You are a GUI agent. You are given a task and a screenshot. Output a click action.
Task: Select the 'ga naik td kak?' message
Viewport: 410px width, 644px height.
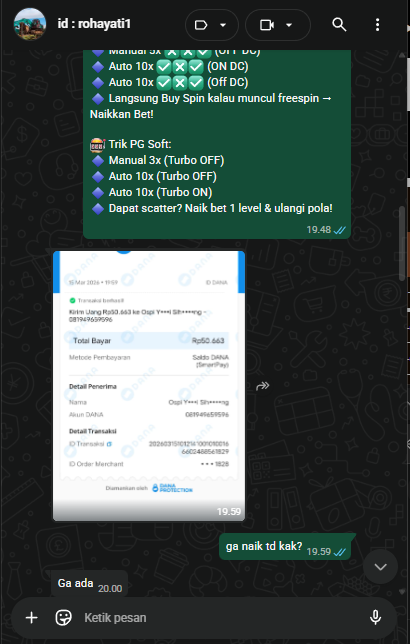[x=285, y=547]
